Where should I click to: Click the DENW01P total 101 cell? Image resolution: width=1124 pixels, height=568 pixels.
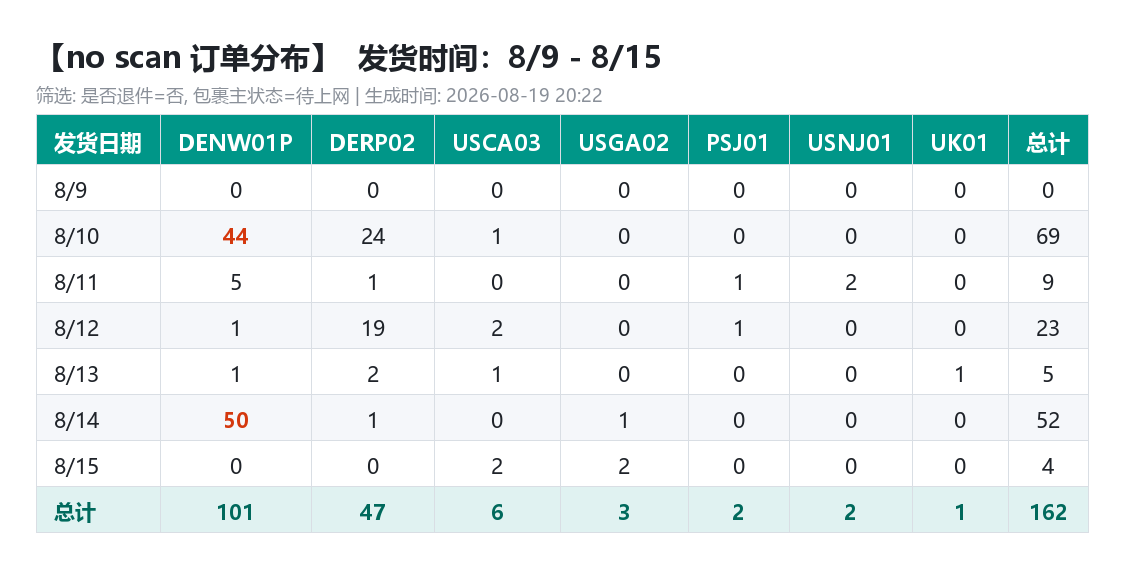pos(236,511)
